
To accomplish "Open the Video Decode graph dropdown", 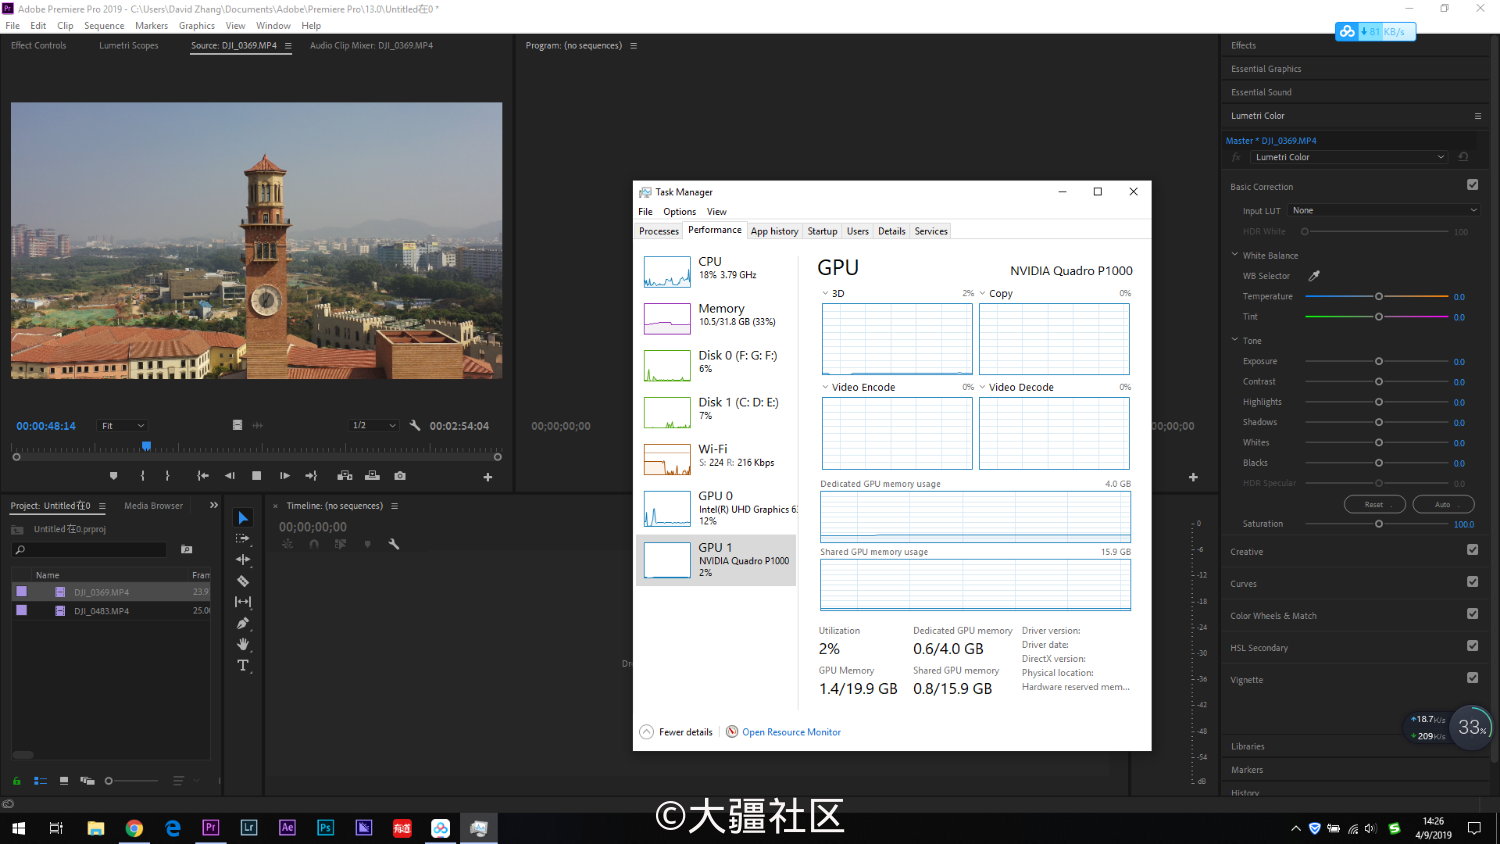I will tap(982, 387).
